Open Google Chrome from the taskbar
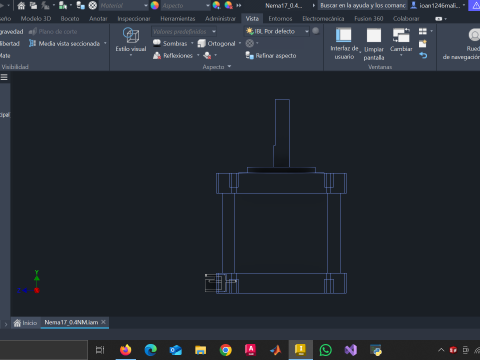 click(x=226, y=350)
